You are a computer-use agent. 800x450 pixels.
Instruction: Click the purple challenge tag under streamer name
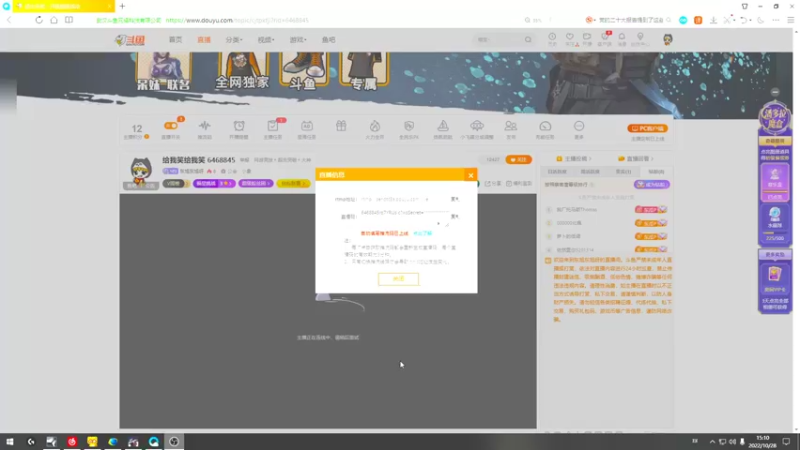[214, 183]
